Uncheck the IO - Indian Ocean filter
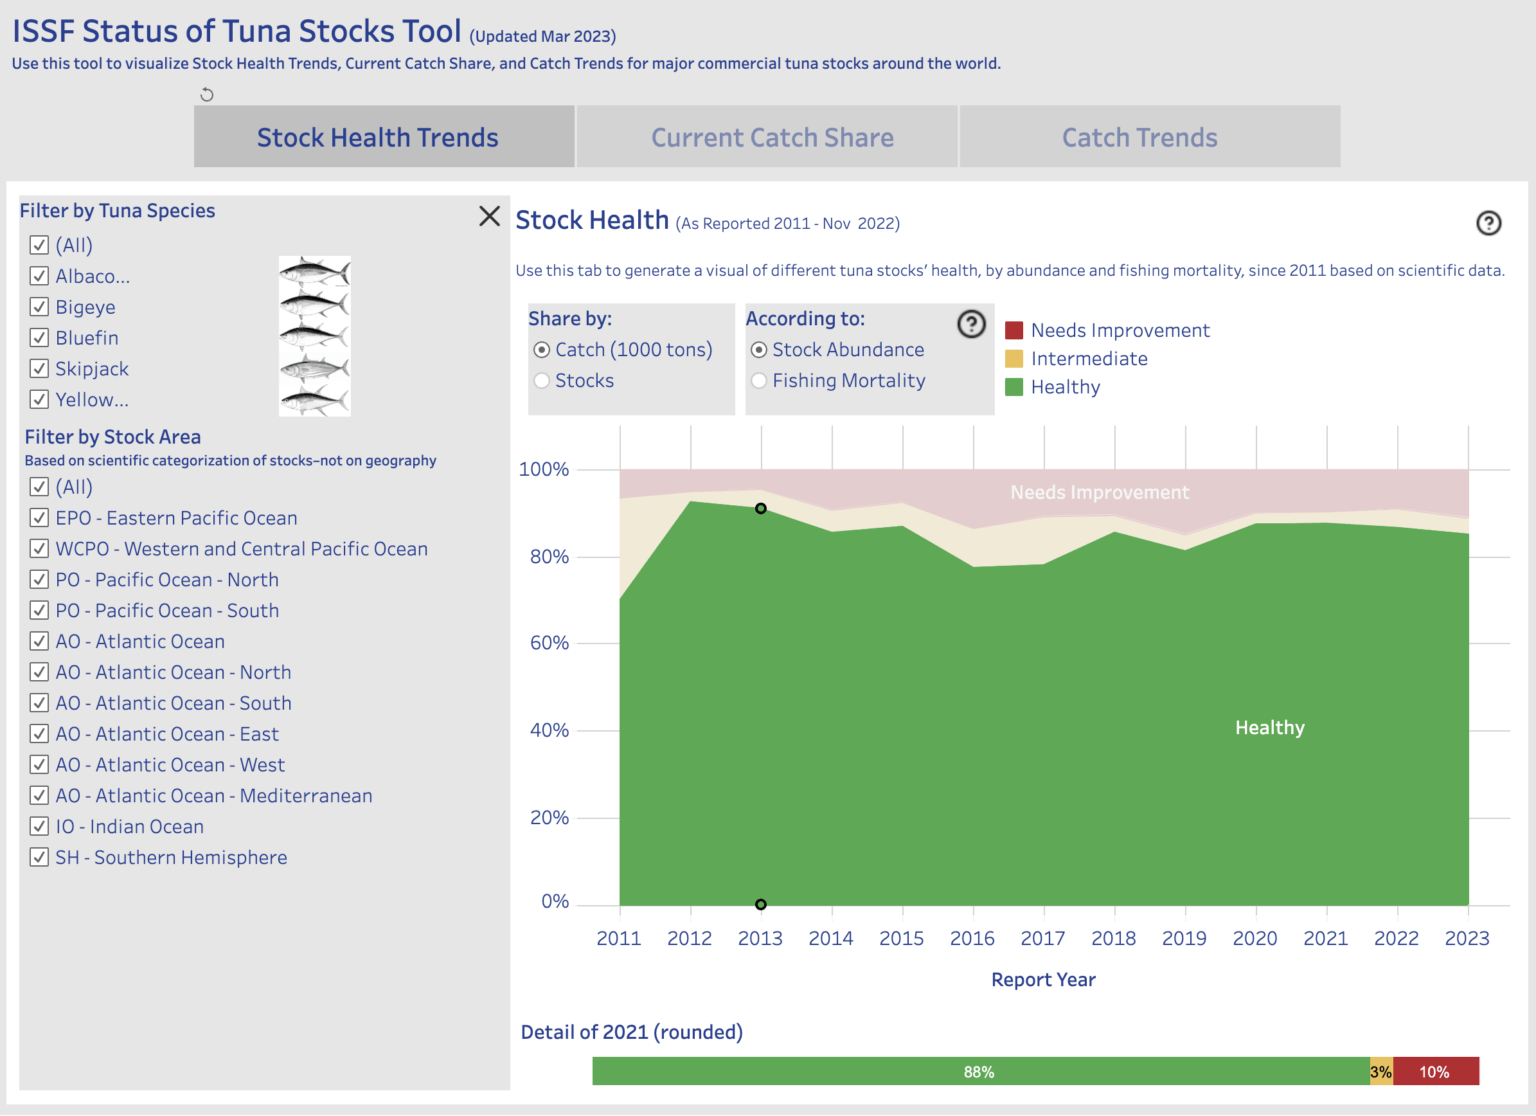 coord(39,826)
